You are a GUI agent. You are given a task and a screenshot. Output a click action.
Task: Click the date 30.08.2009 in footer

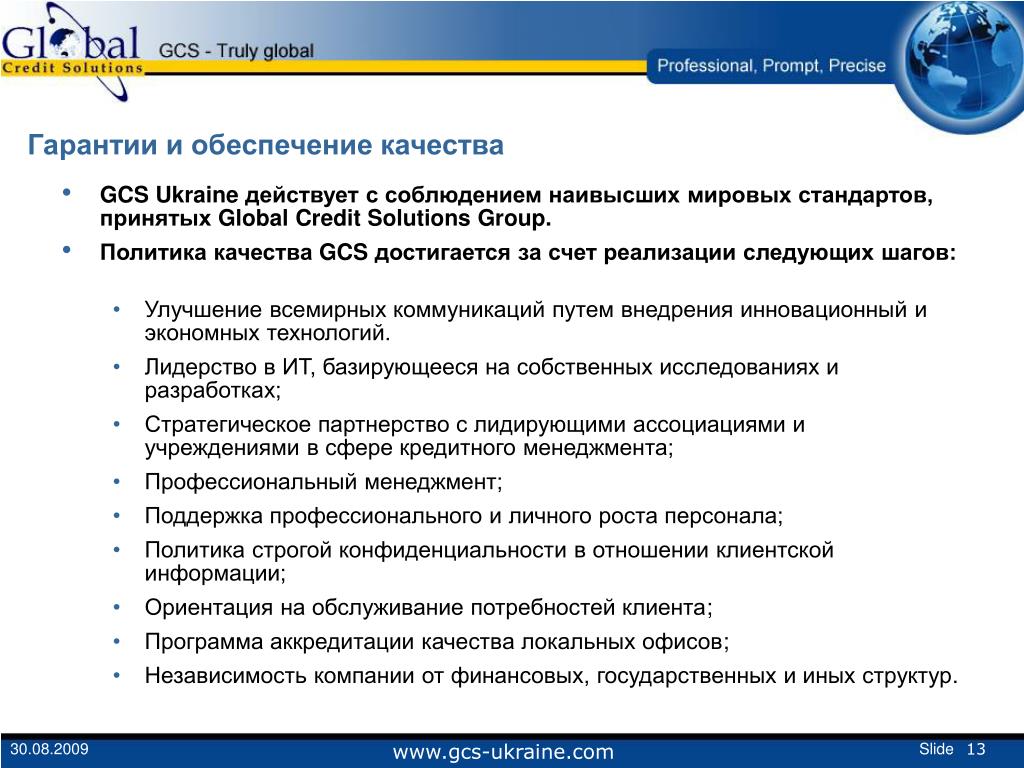[x=49, y=749]
